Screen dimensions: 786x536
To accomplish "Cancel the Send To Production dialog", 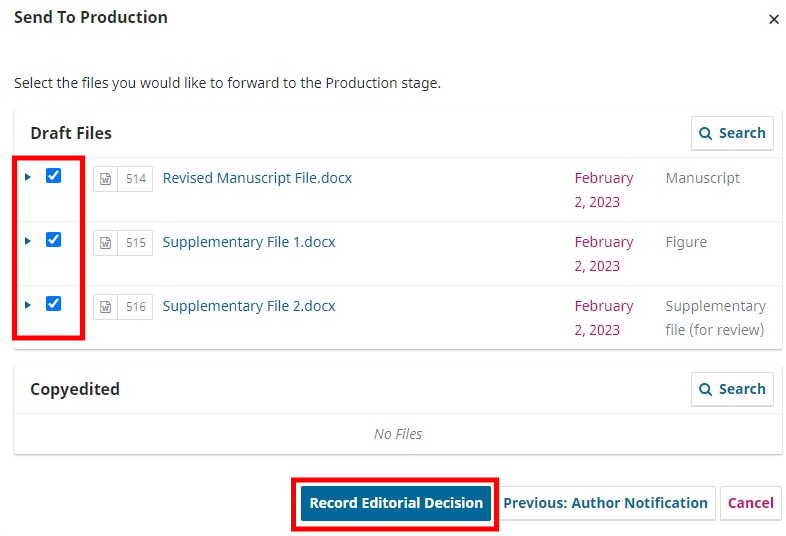I will pyautogui.click(x=751, y=503).
